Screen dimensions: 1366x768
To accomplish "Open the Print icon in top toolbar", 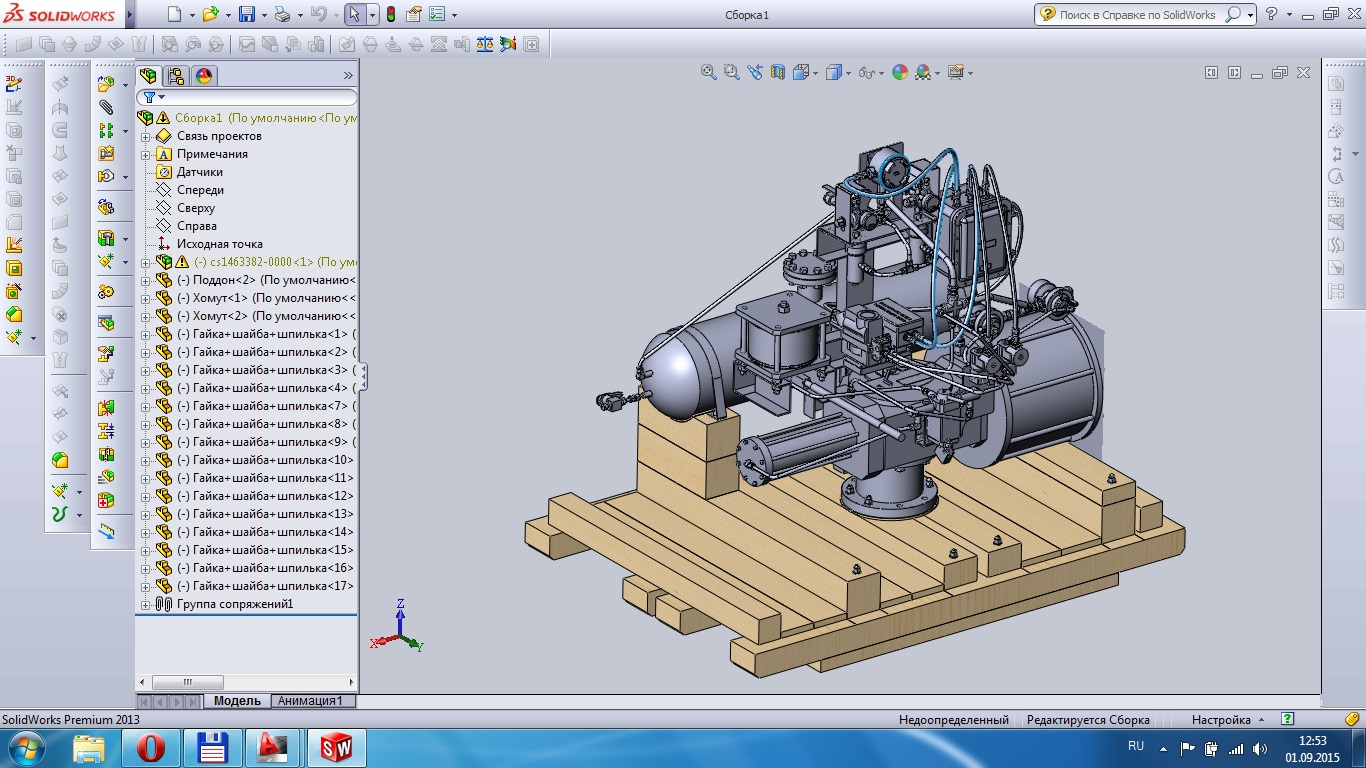I will 282,15.
